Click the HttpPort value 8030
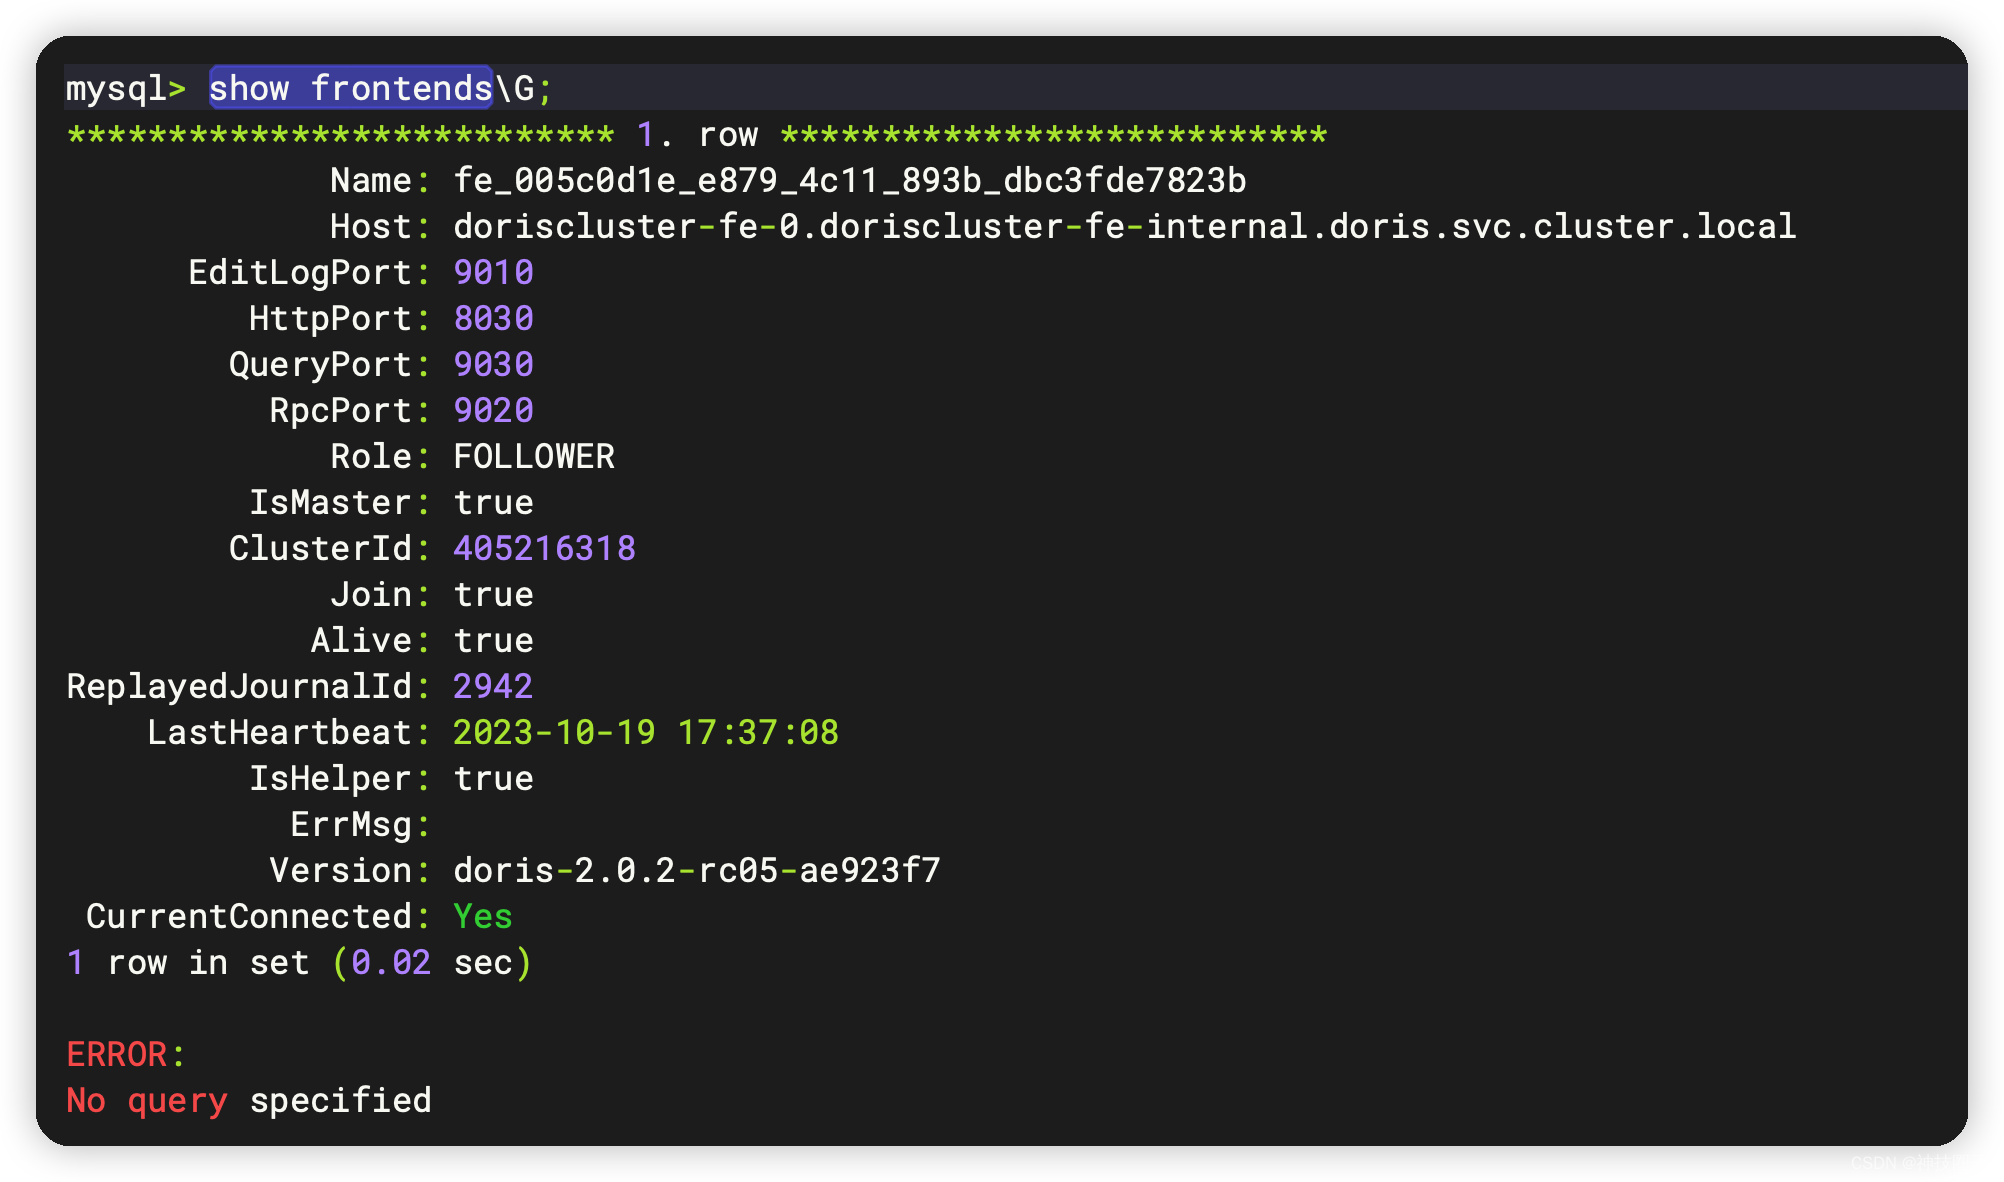This screenshot has width=2004, height=1182. click(492, 317)
